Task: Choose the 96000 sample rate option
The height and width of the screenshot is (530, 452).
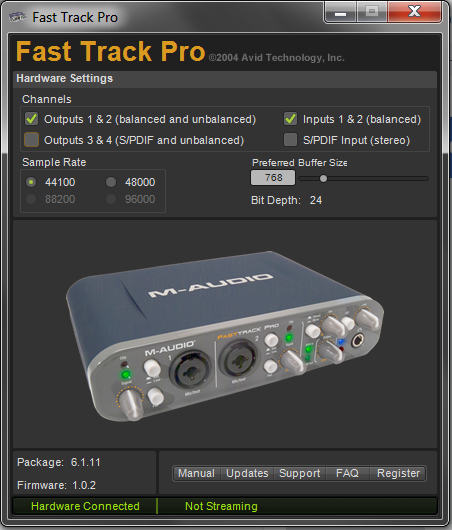Action: pyautogui.click(x=111, y=199)
